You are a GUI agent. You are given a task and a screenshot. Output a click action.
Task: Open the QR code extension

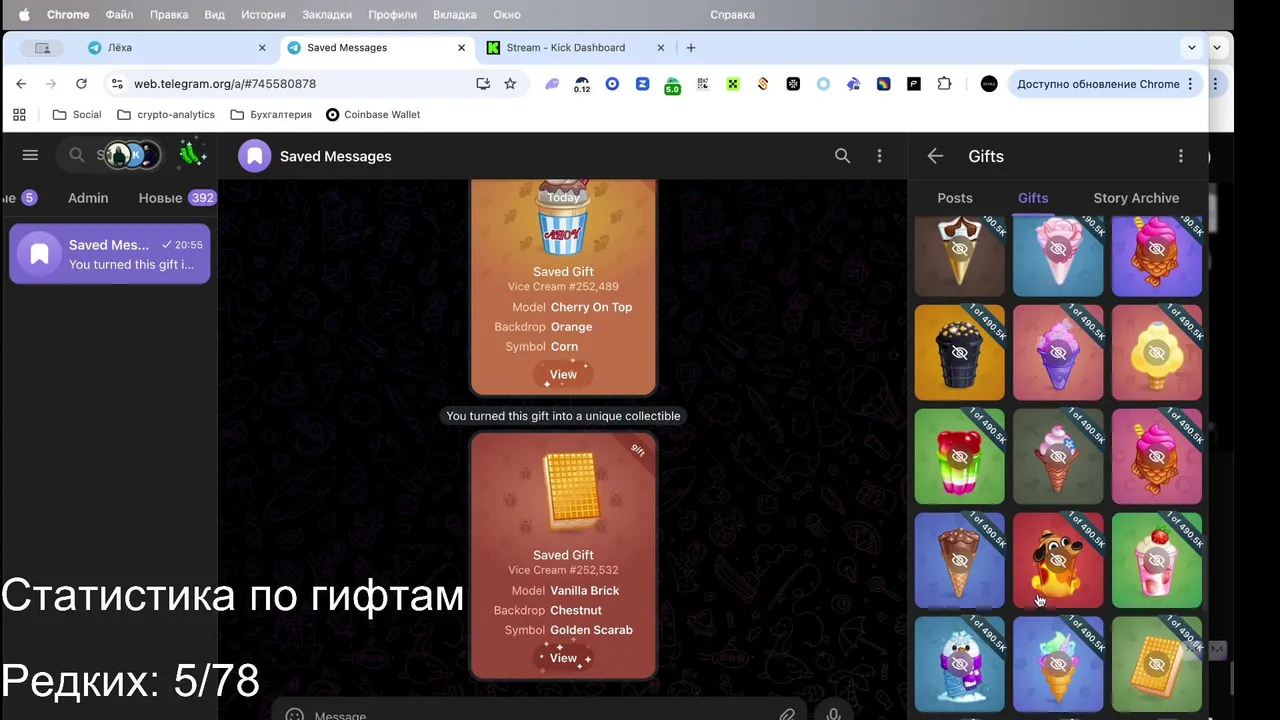703,84
